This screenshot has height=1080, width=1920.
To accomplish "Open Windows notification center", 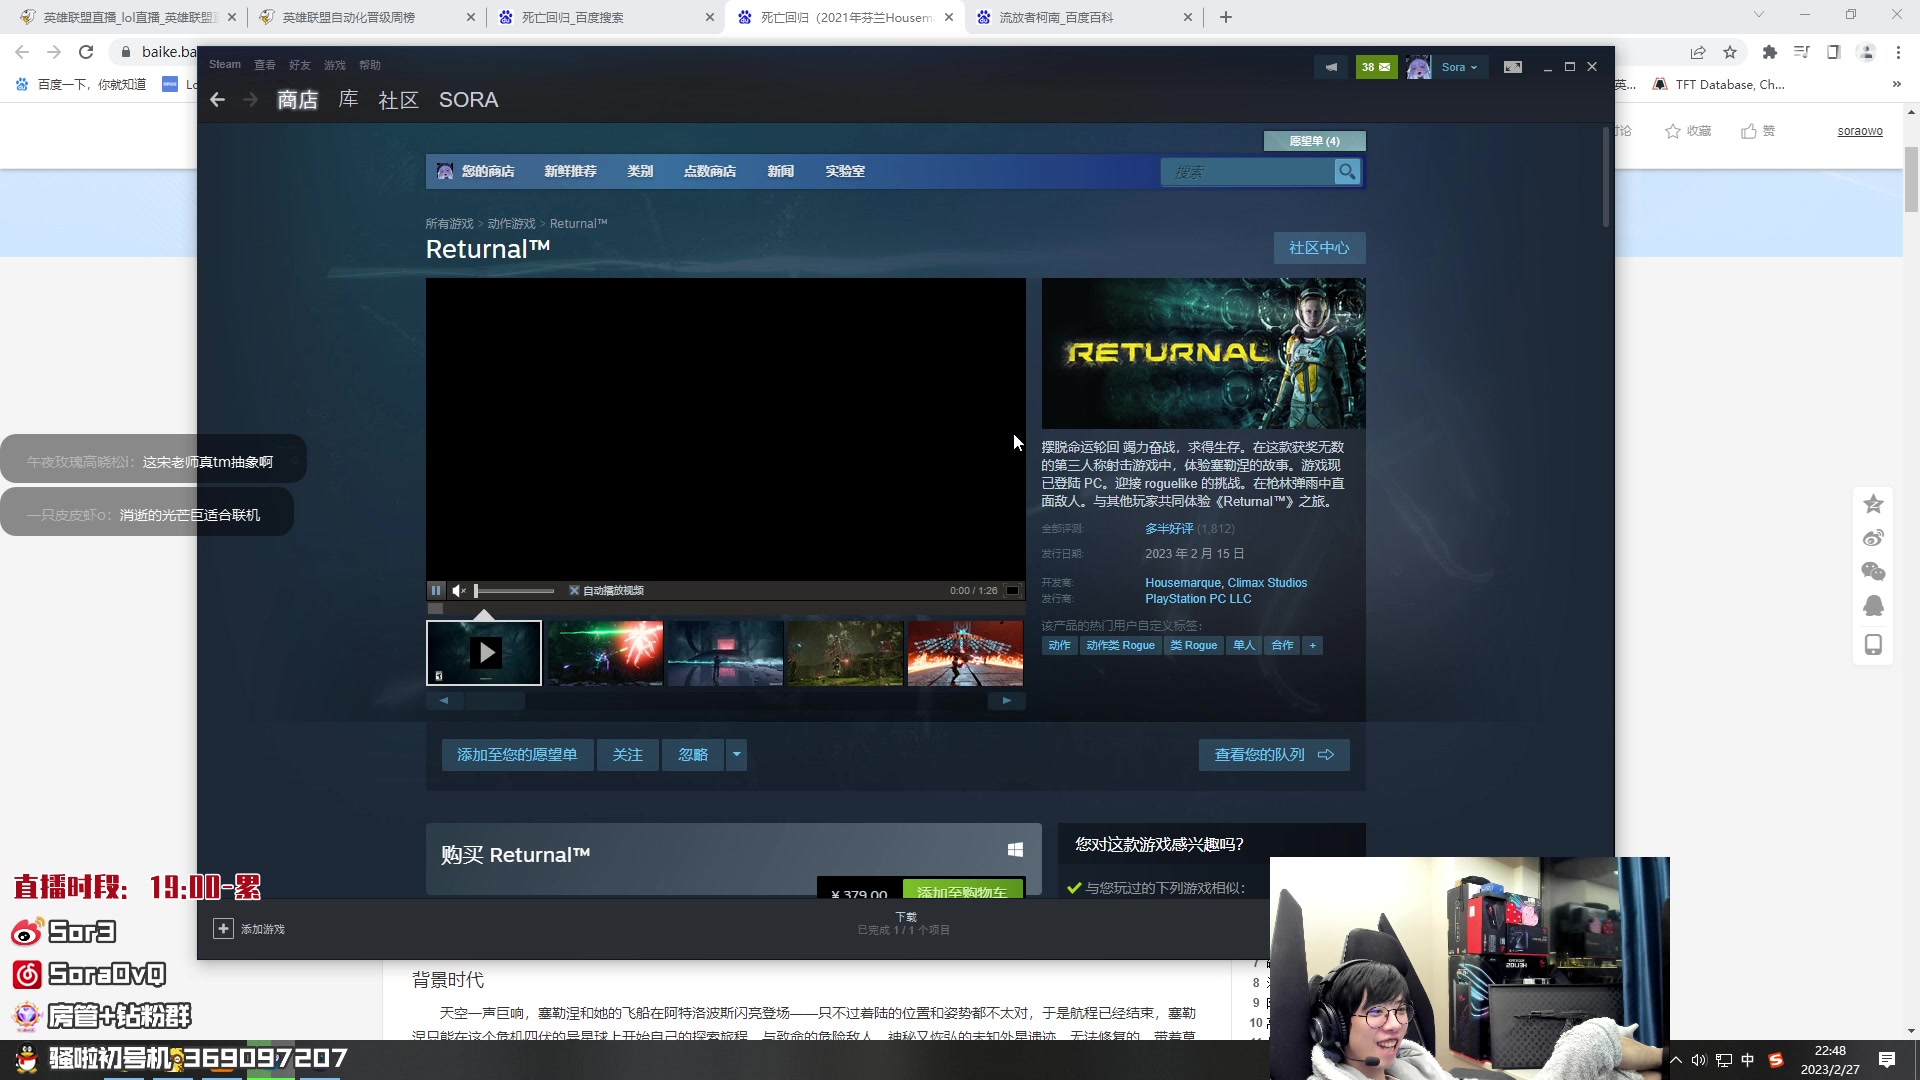I will (x=1887, y=1060).
